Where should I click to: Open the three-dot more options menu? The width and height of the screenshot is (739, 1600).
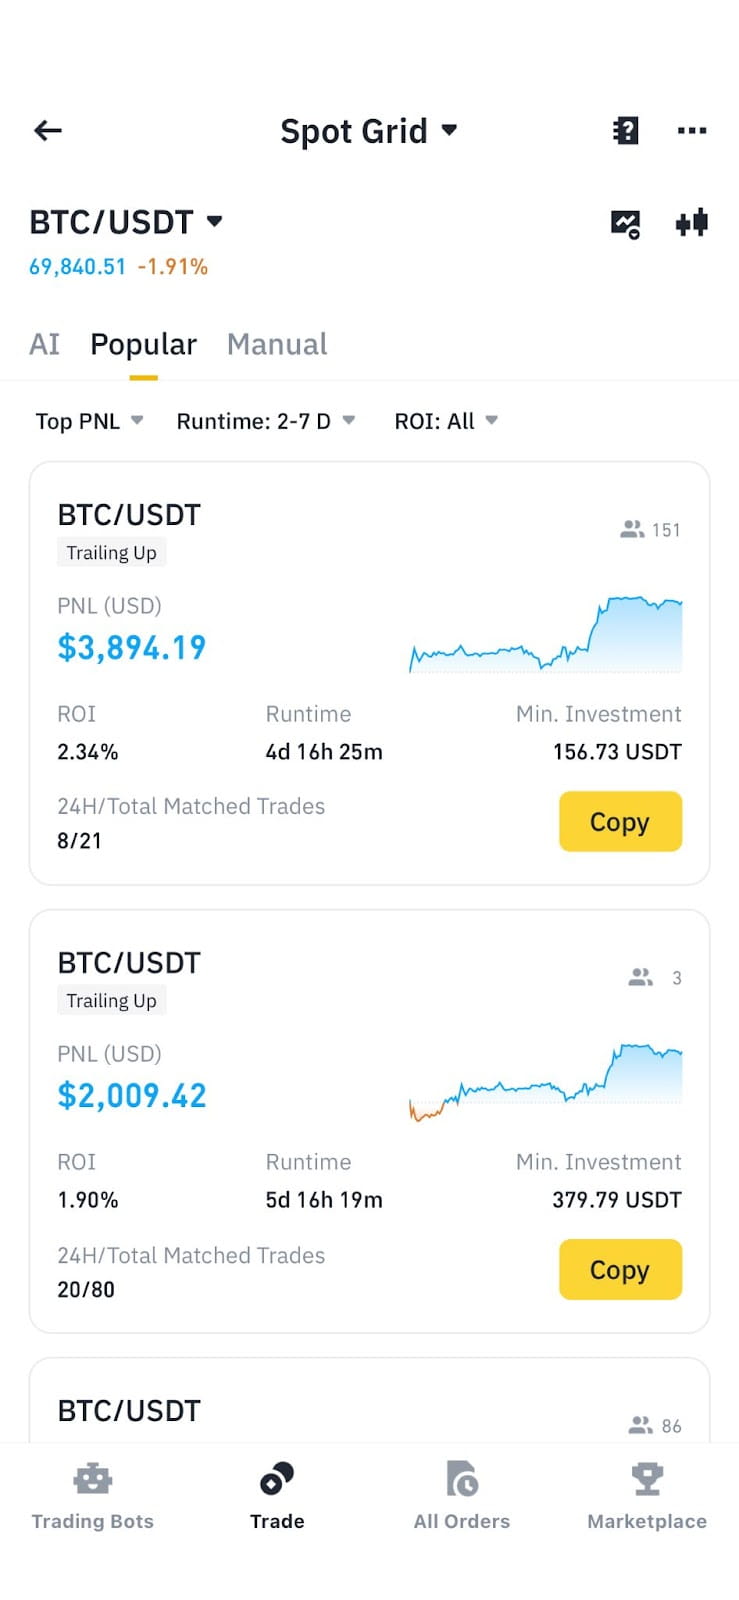(x=691, y=130)
